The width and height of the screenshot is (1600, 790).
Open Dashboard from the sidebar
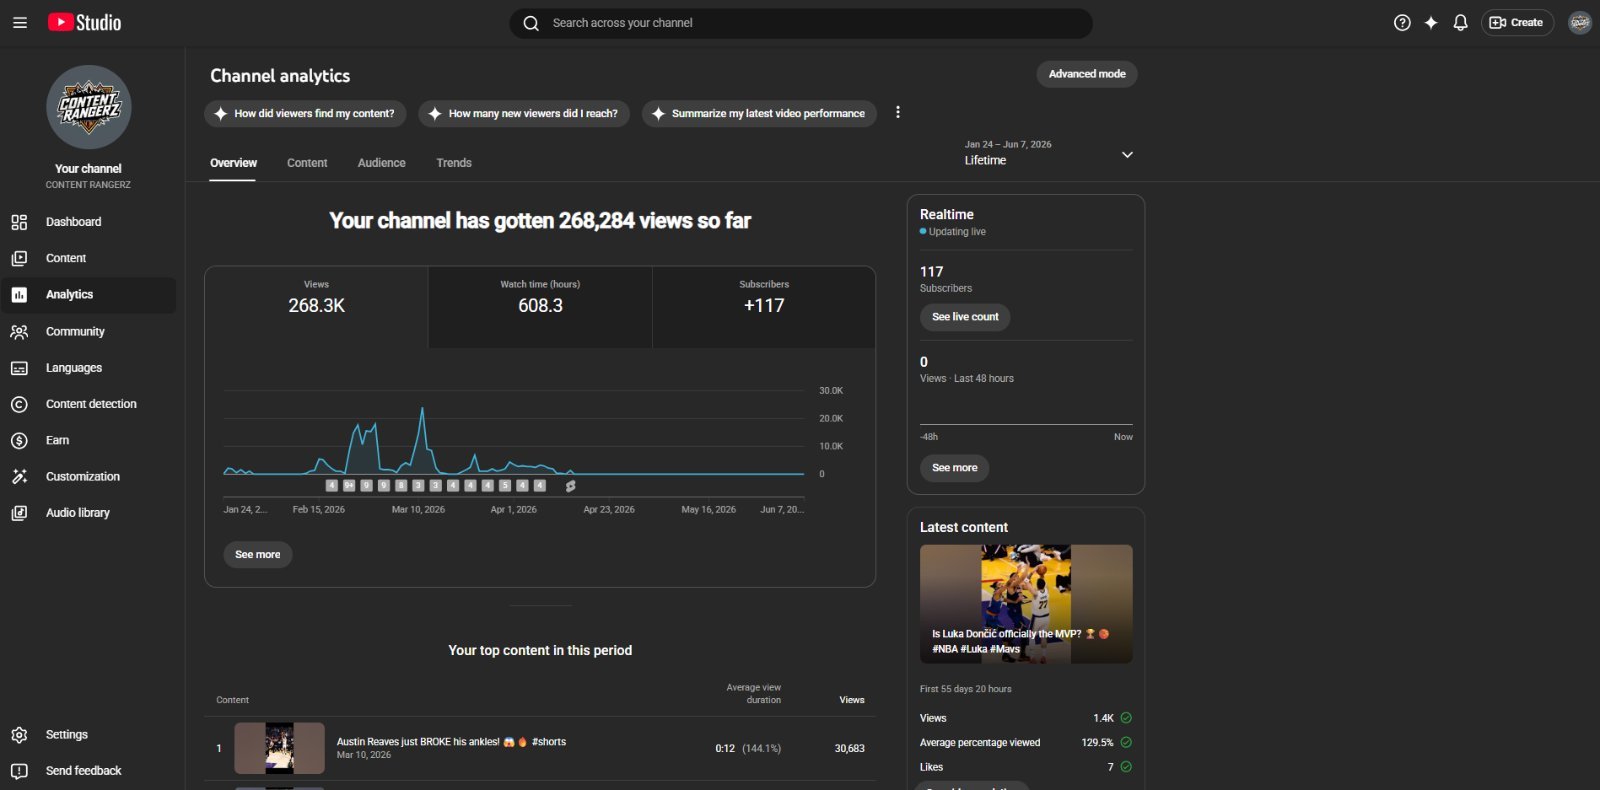88,222
